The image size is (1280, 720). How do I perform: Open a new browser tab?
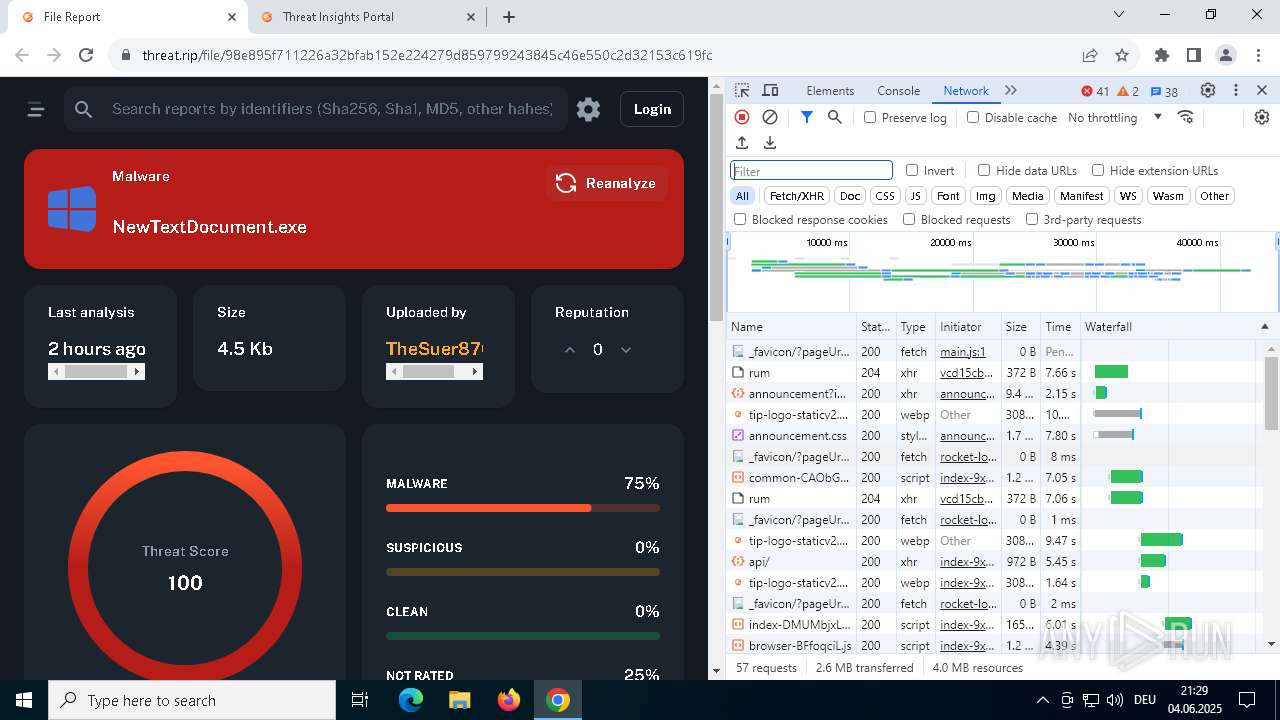point(509,17)
